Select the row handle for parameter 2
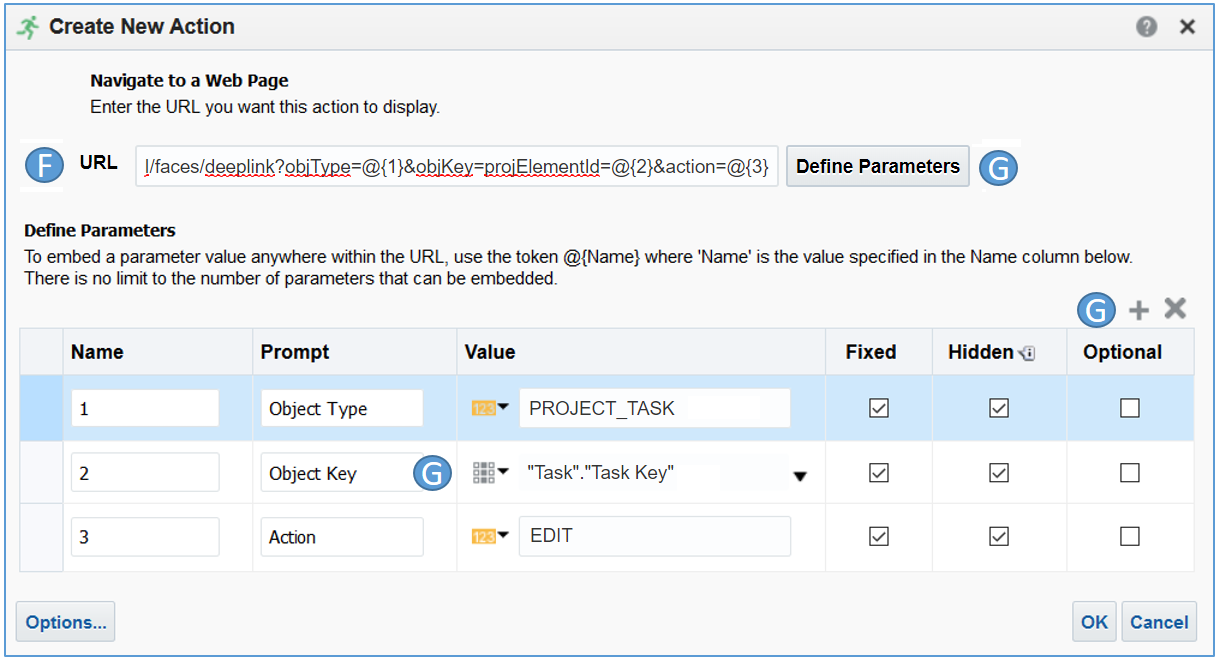The image size is (1217, 663). [41, 473]
